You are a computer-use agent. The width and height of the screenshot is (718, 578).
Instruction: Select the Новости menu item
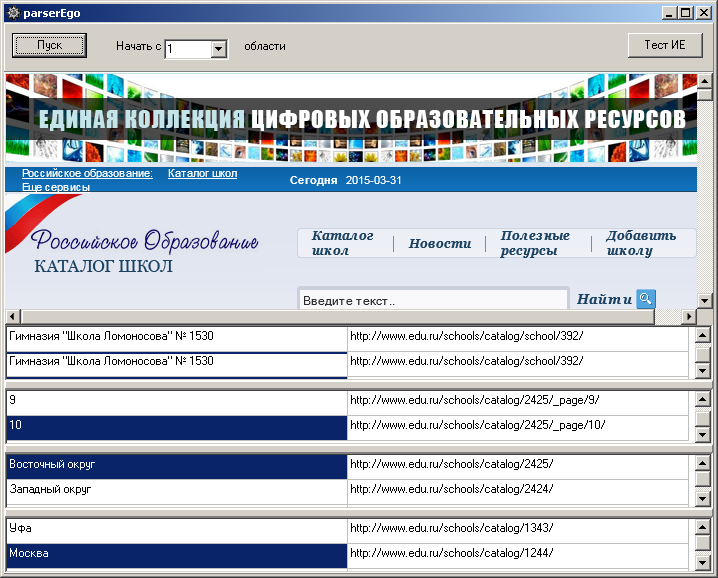440,243
